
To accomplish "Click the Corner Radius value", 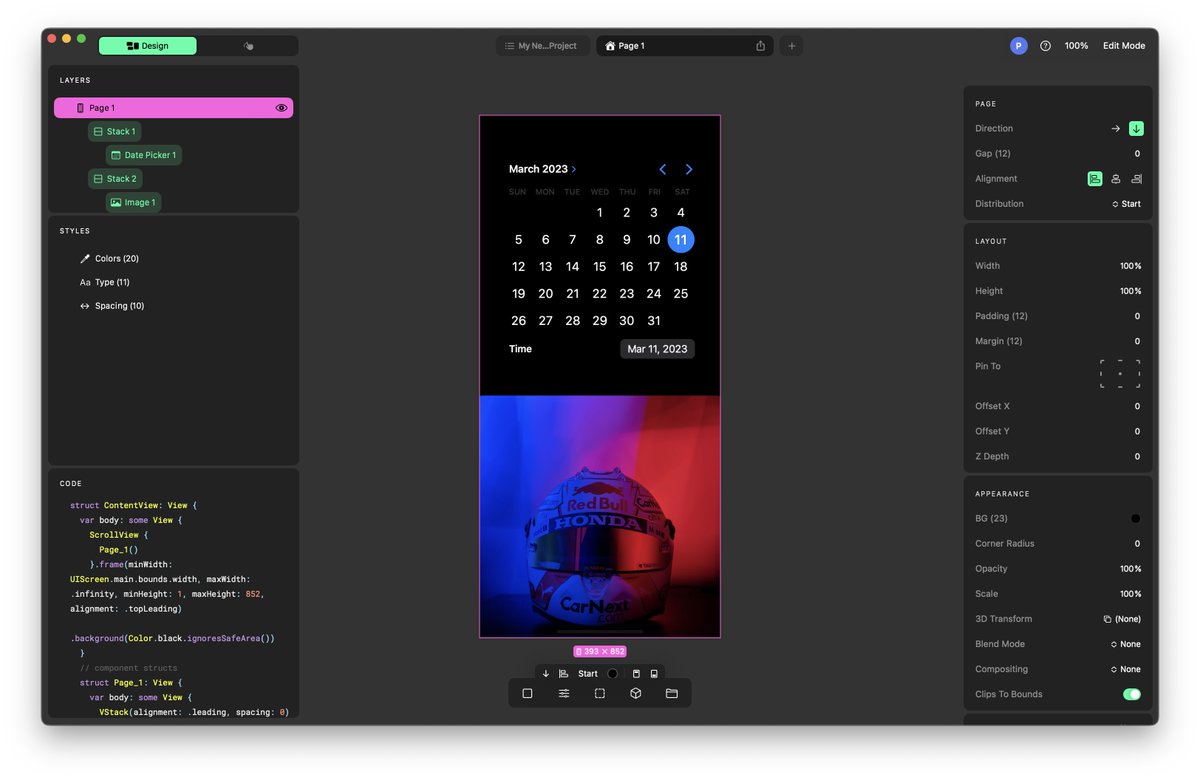I will 1137,544.
